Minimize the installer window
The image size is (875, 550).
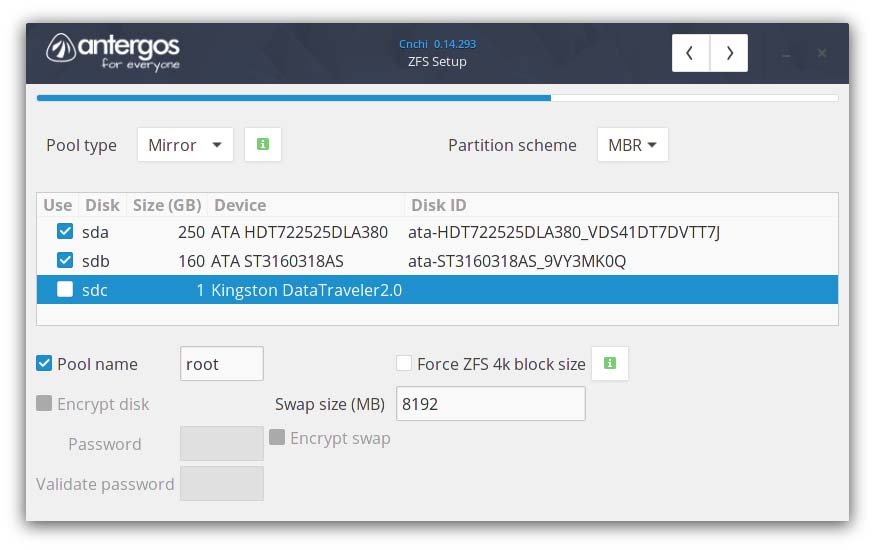coord(786,54)
